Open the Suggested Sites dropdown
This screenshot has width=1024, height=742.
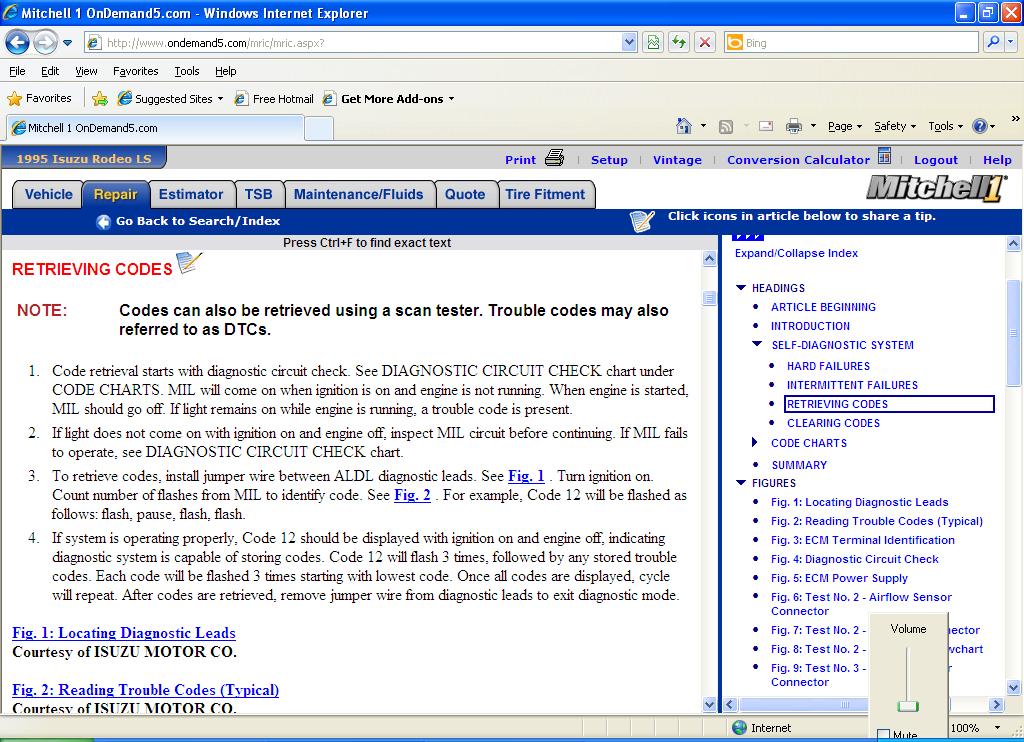click(x=220, y=99)
